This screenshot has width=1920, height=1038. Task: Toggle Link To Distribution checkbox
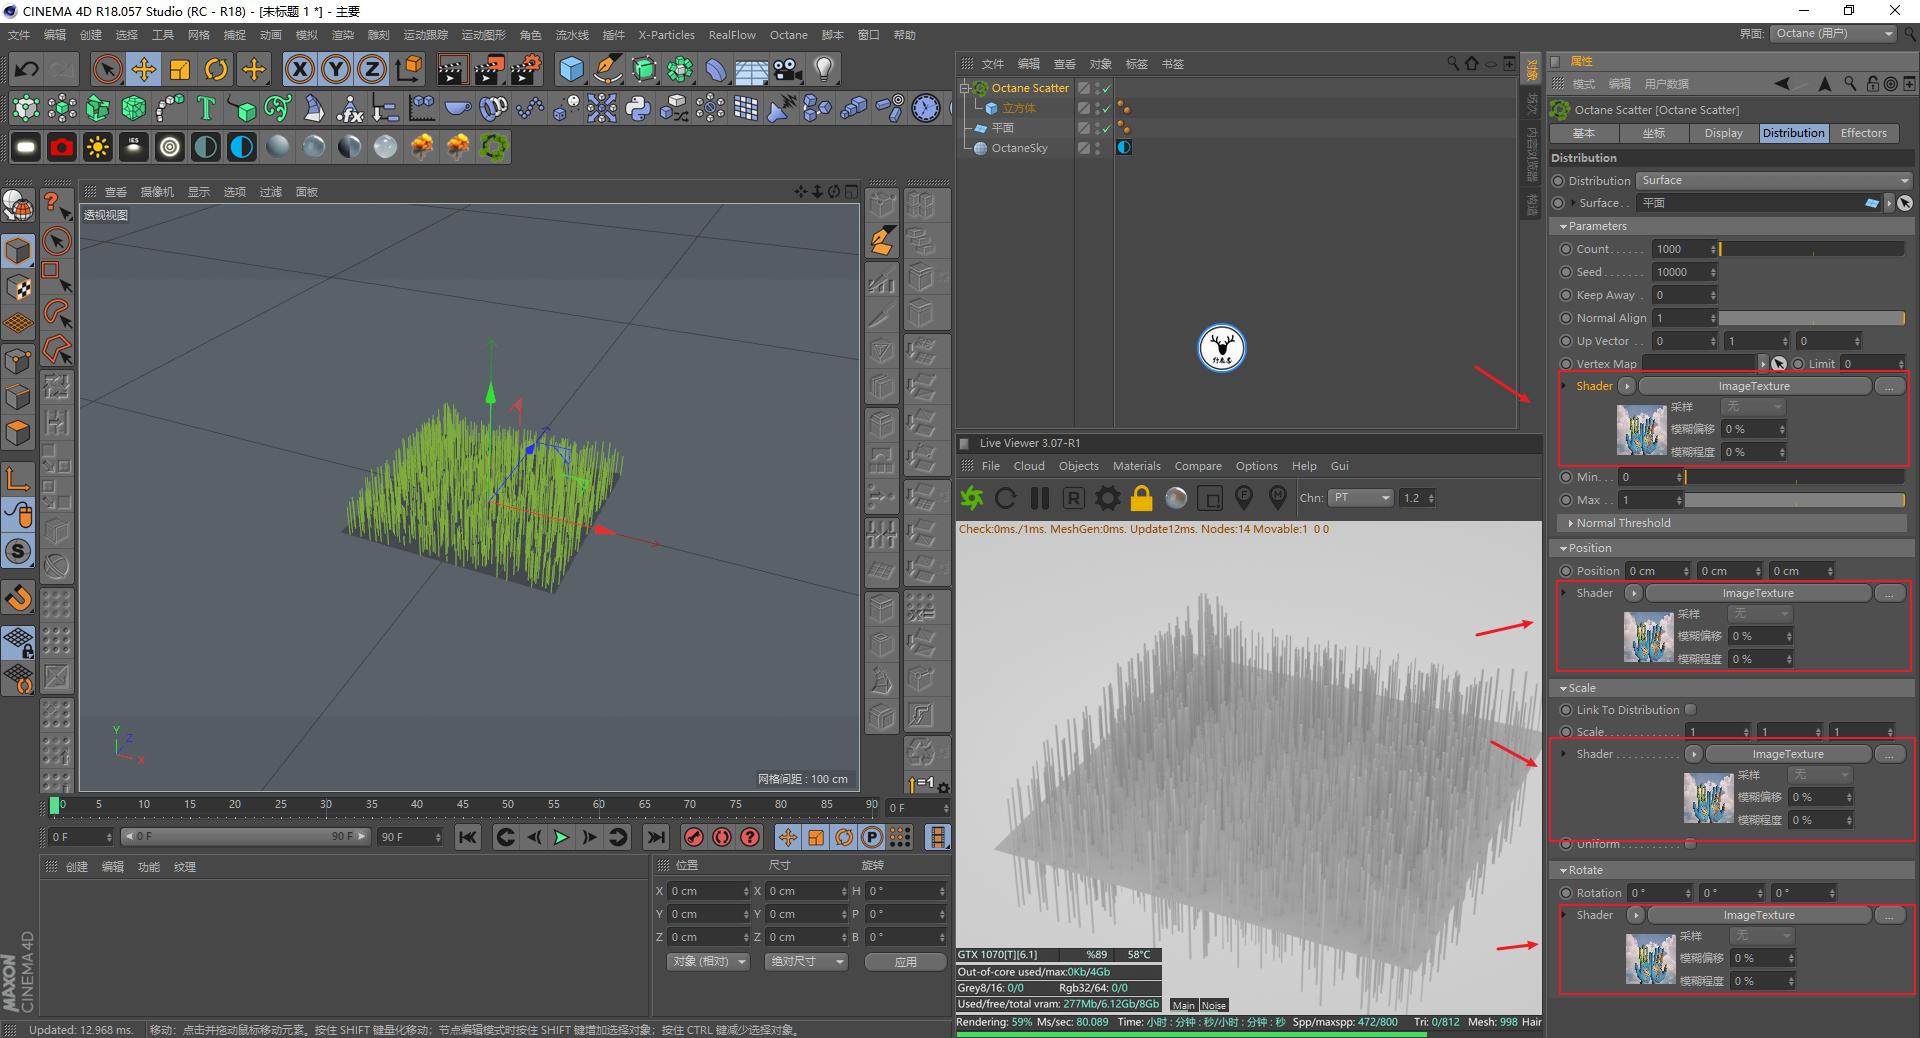pyautogui.click(x=1690, y=710)
